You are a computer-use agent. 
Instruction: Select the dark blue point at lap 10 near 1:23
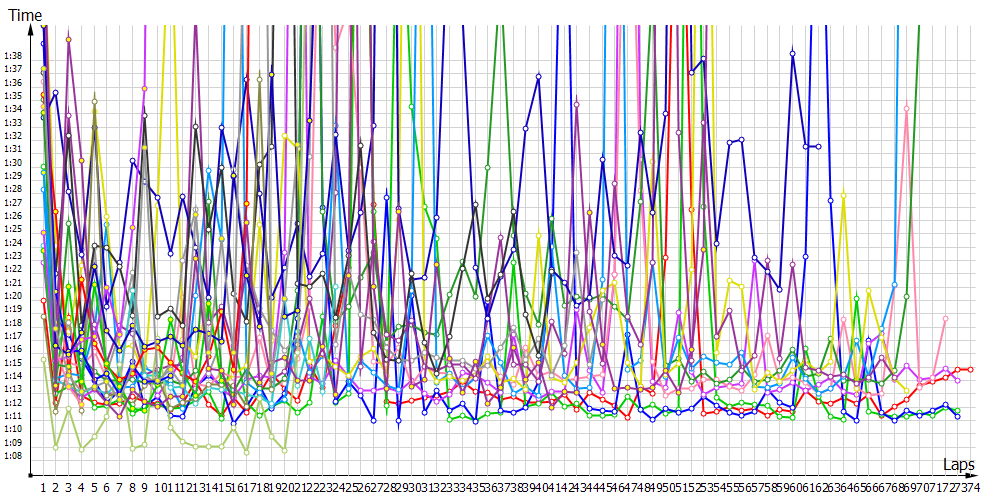click(170, 254)
